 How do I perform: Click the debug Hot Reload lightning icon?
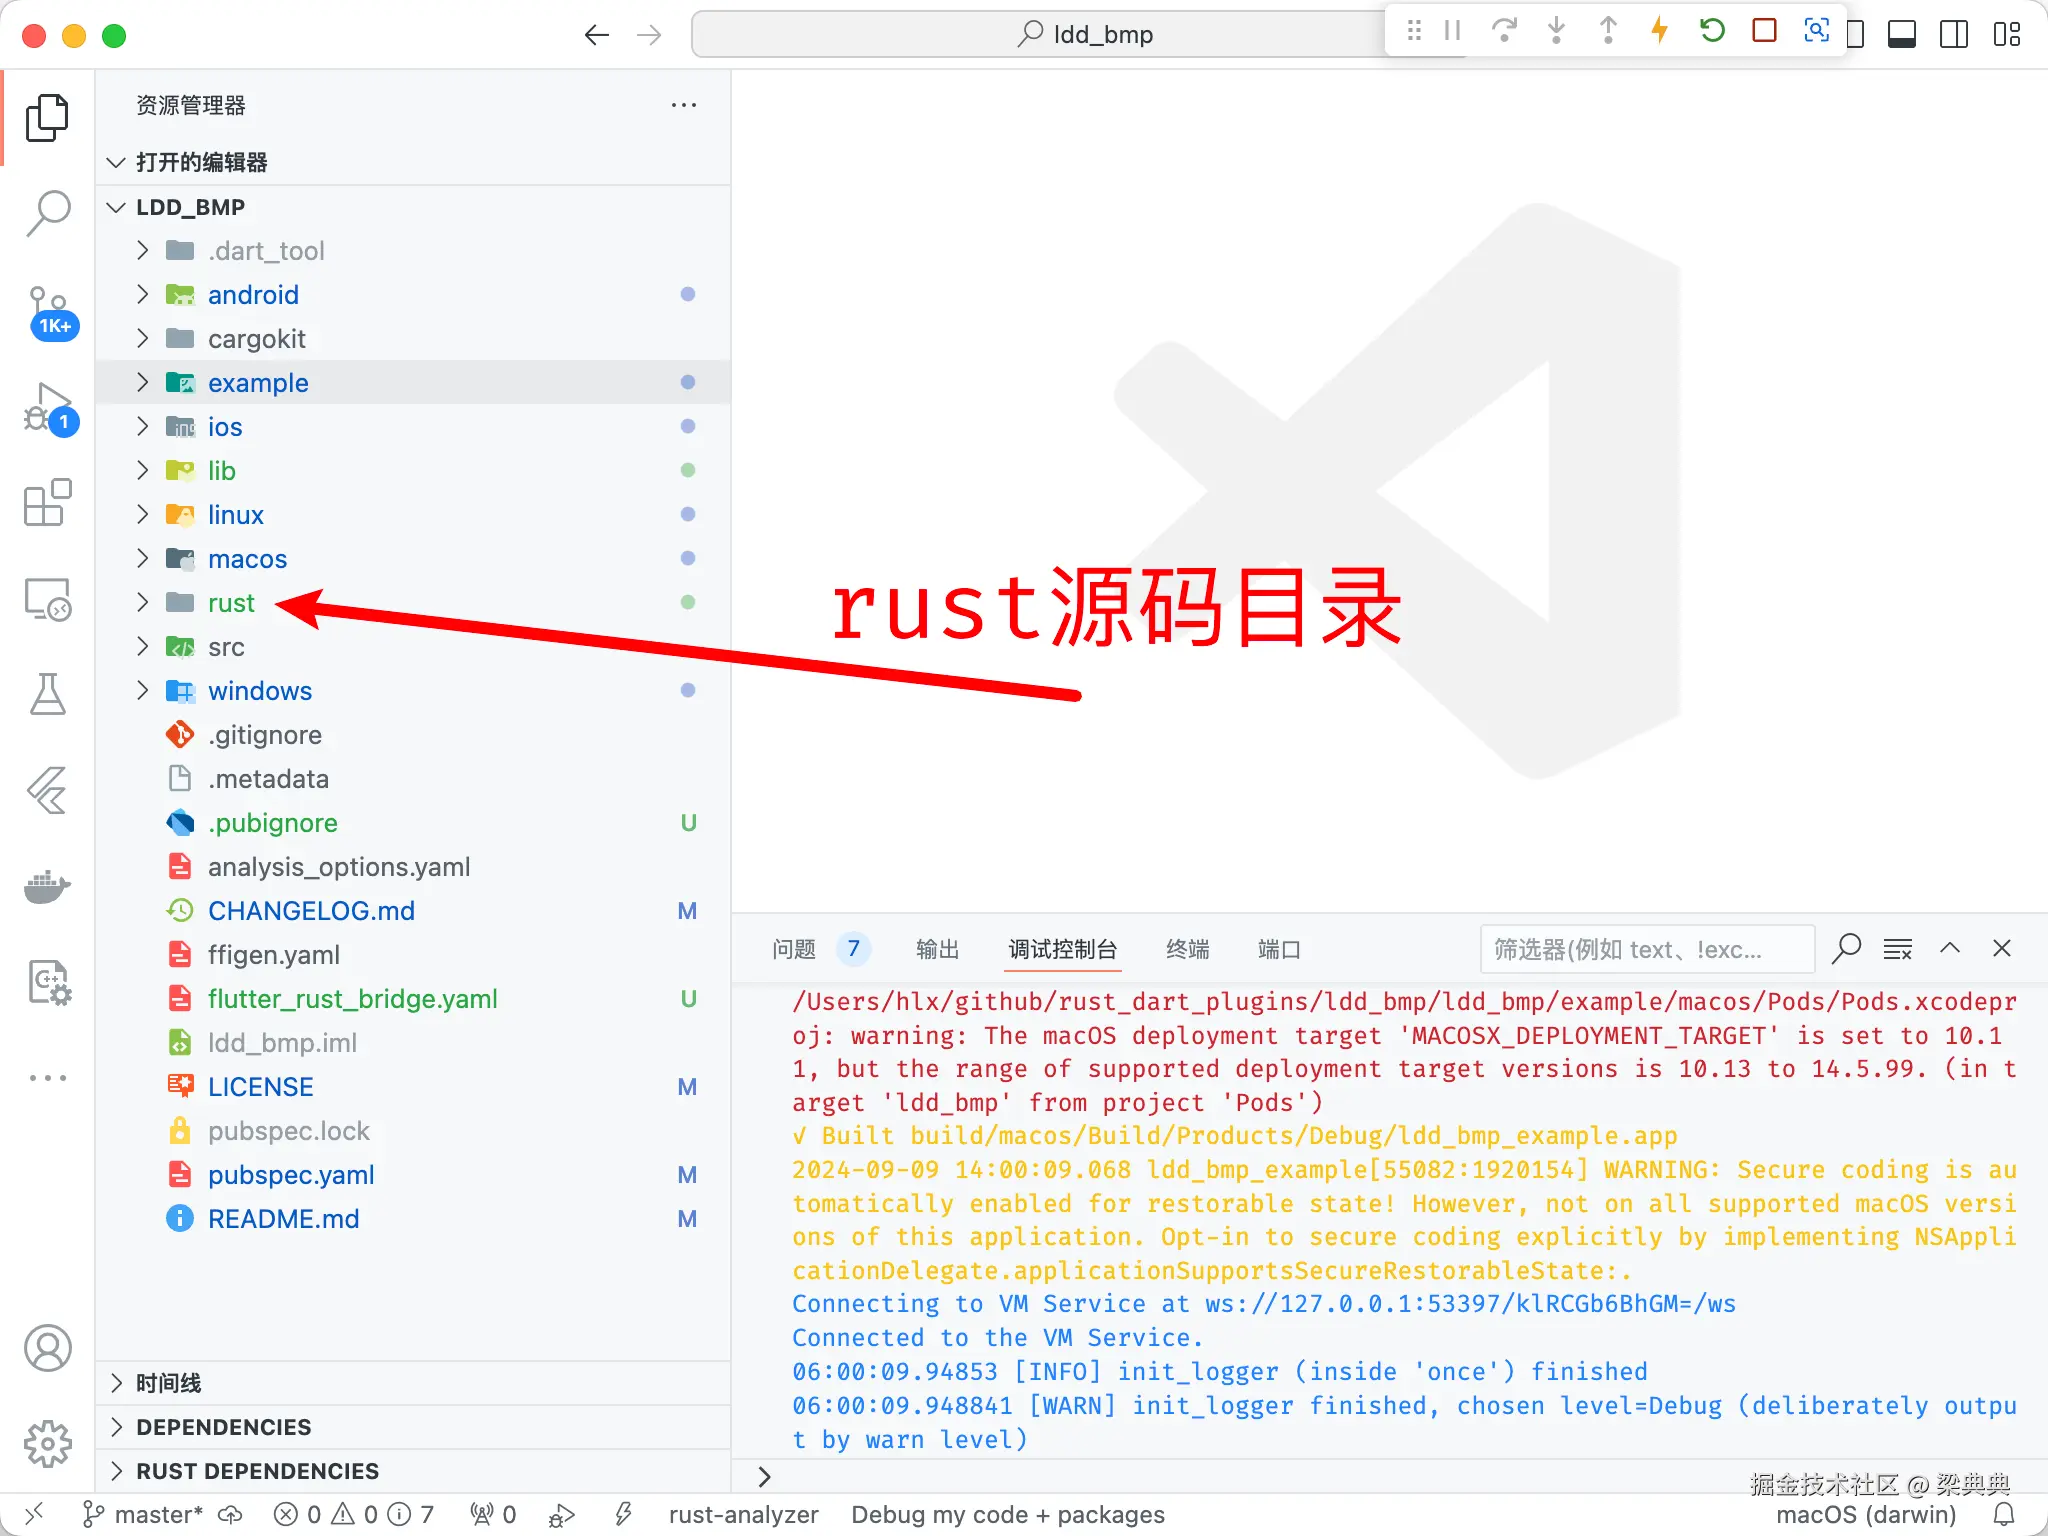pyautogui.click(x=1659, y=32)
